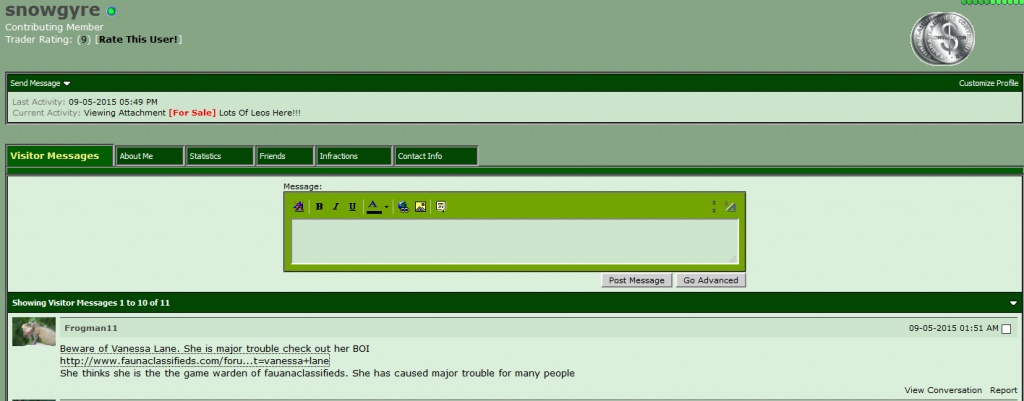Click the Post Message button

(636, 280)
